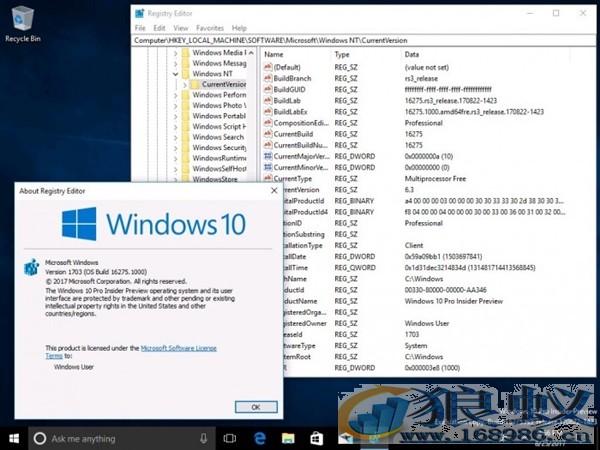Click the Multiprocessor Free data value
Image resolution: width=600 pixels, height=450 pixels.
pos(435,178)
